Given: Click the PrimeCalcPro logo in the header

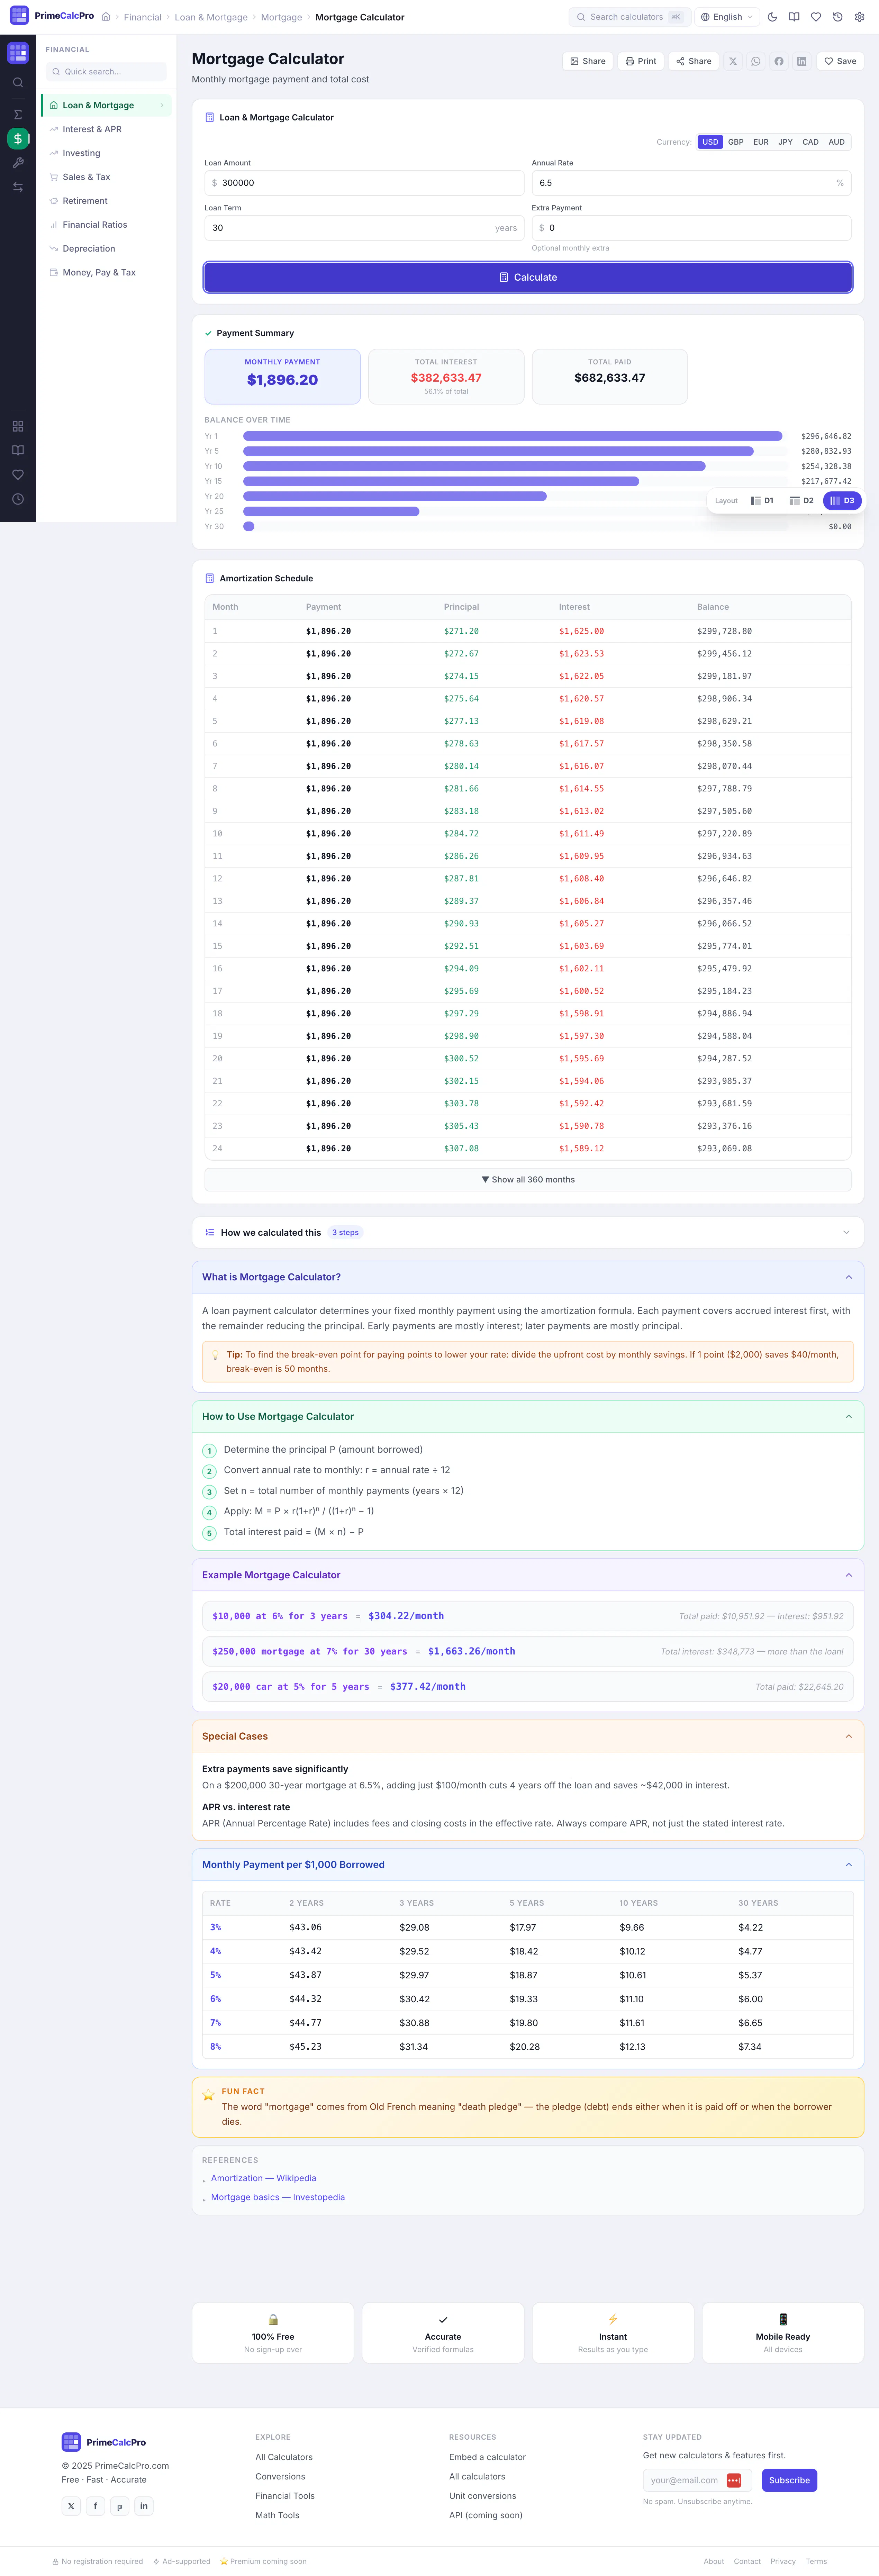Looking at the screenshot, I should coord(52,16).
